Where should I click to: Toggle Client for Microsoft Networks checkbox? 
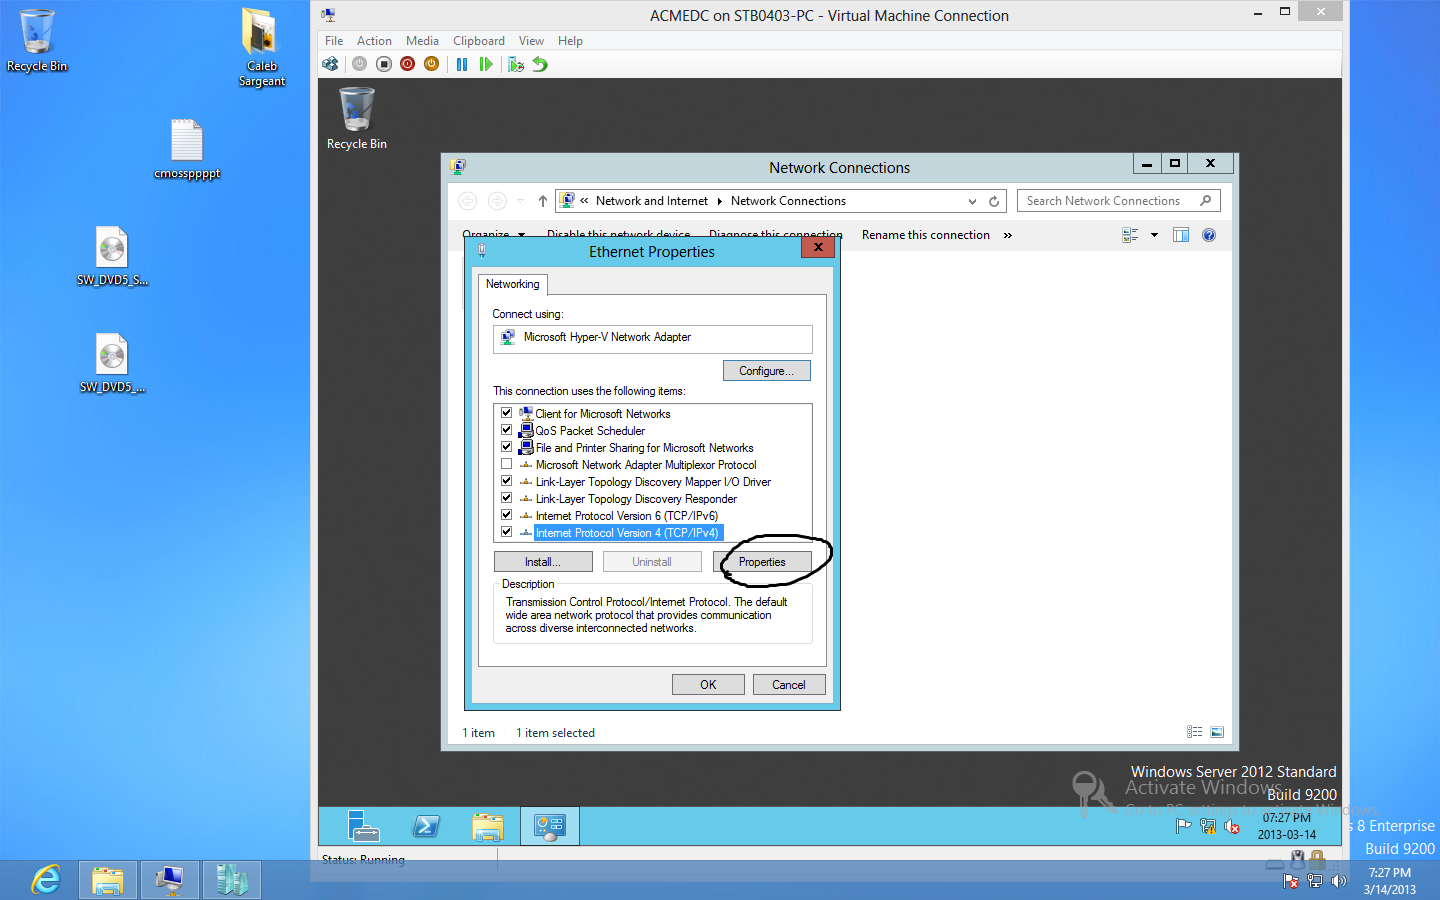coord(506,413)
